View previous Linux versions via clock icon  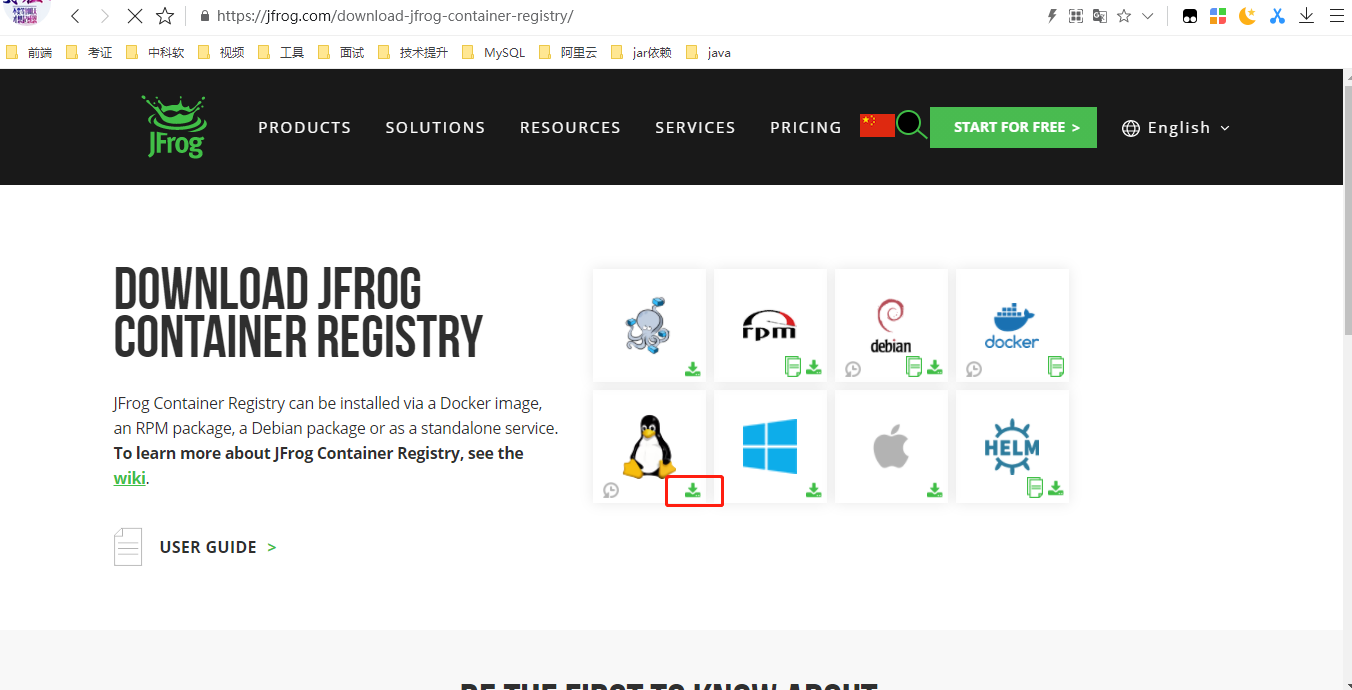(611, 490)
